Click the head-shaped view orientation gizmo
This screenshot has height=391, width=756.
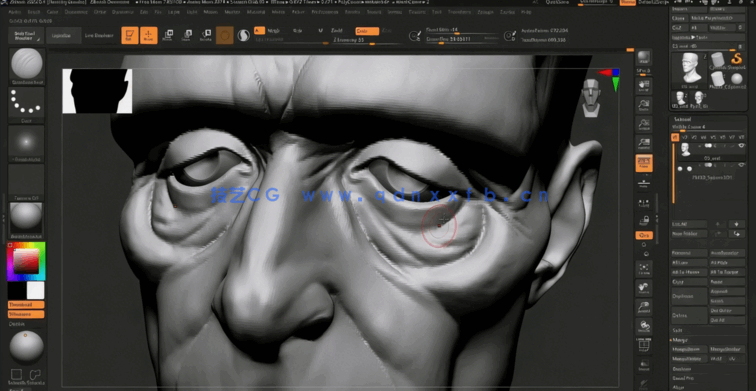click(591, 98)
